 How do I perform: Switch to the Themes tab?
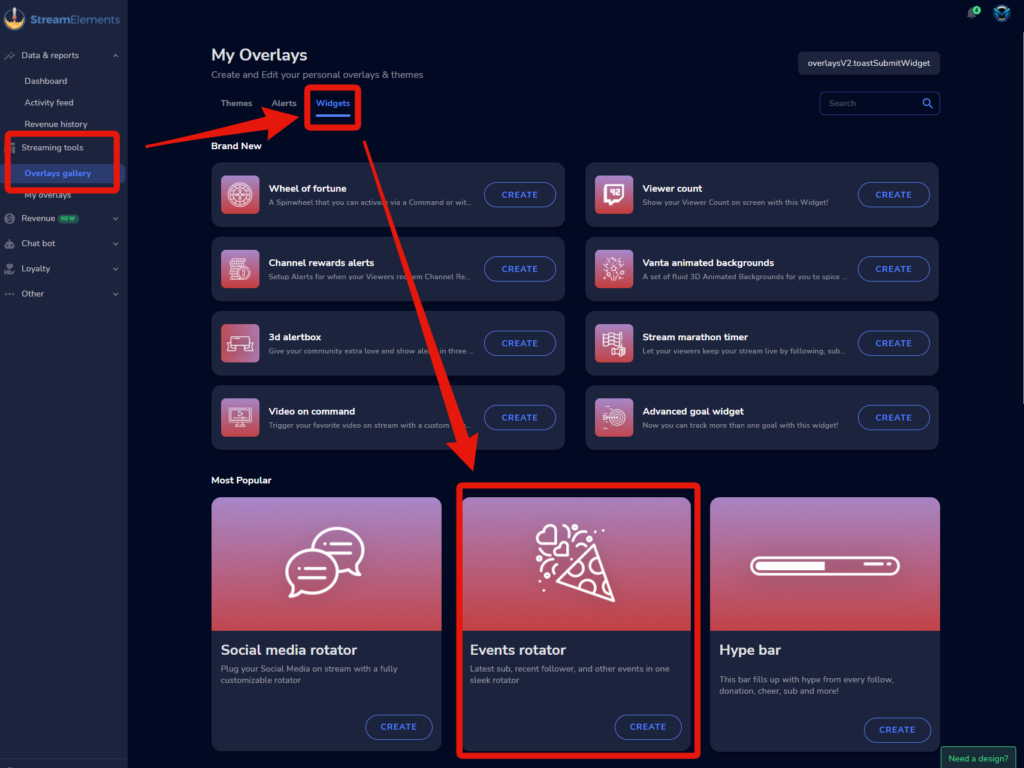(236, 103)
